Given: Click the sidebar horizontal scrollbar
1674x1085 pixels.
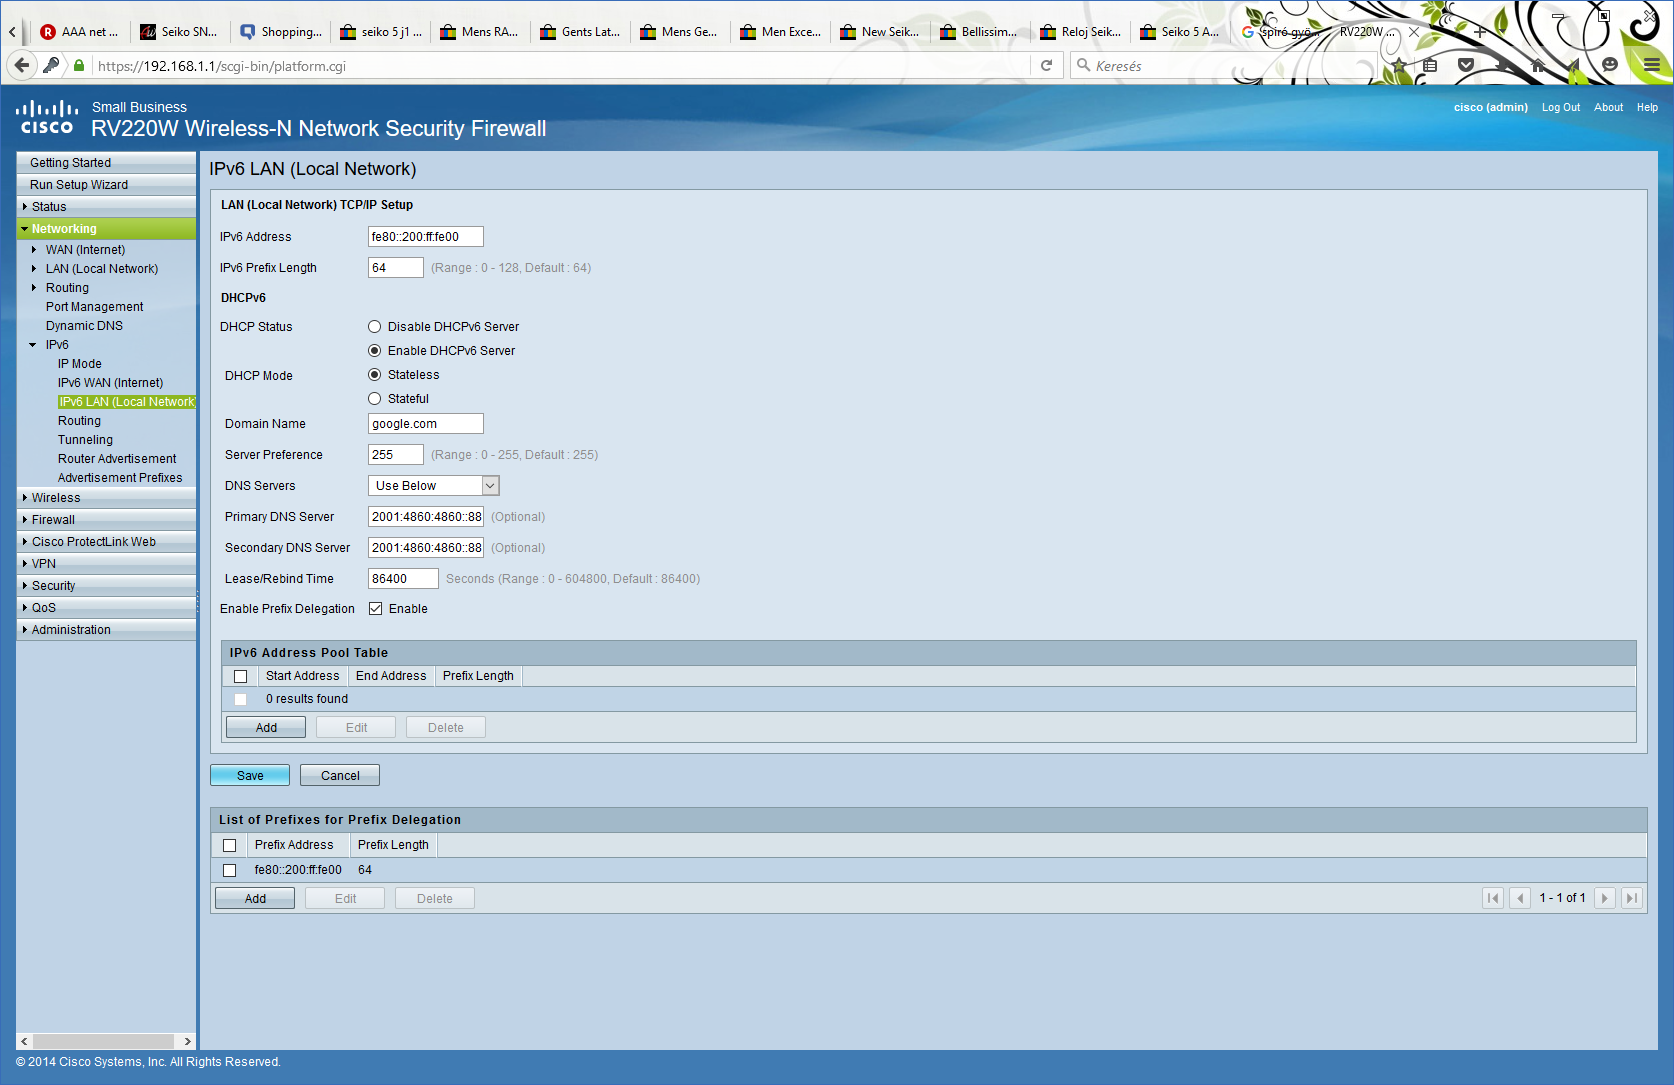Looking at the screenshot, I should pos(106,1041).
